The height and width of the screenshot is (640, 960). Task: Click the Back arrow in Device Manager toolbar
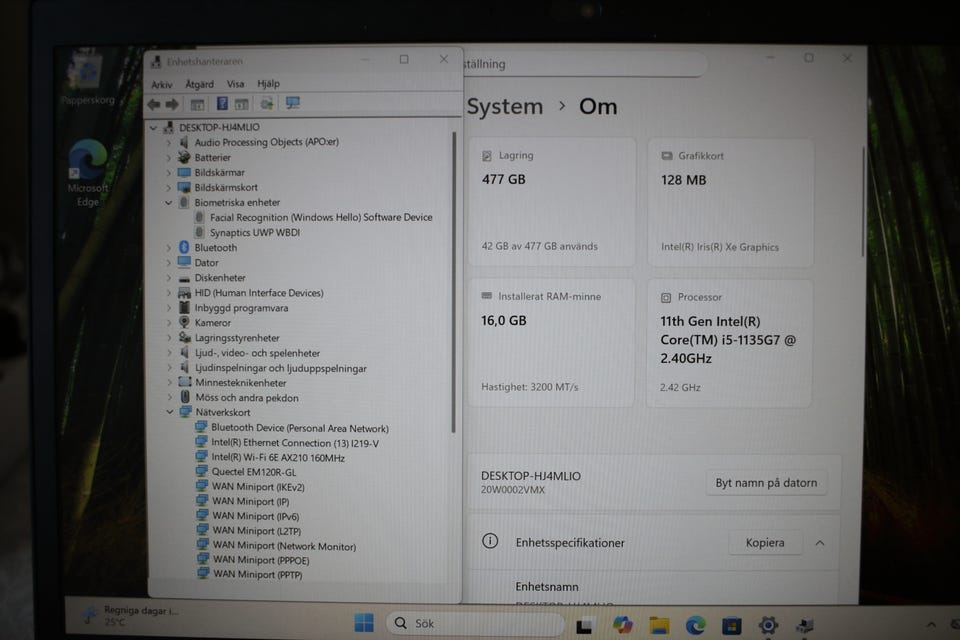pyautogui.click(x=154, y=105)
